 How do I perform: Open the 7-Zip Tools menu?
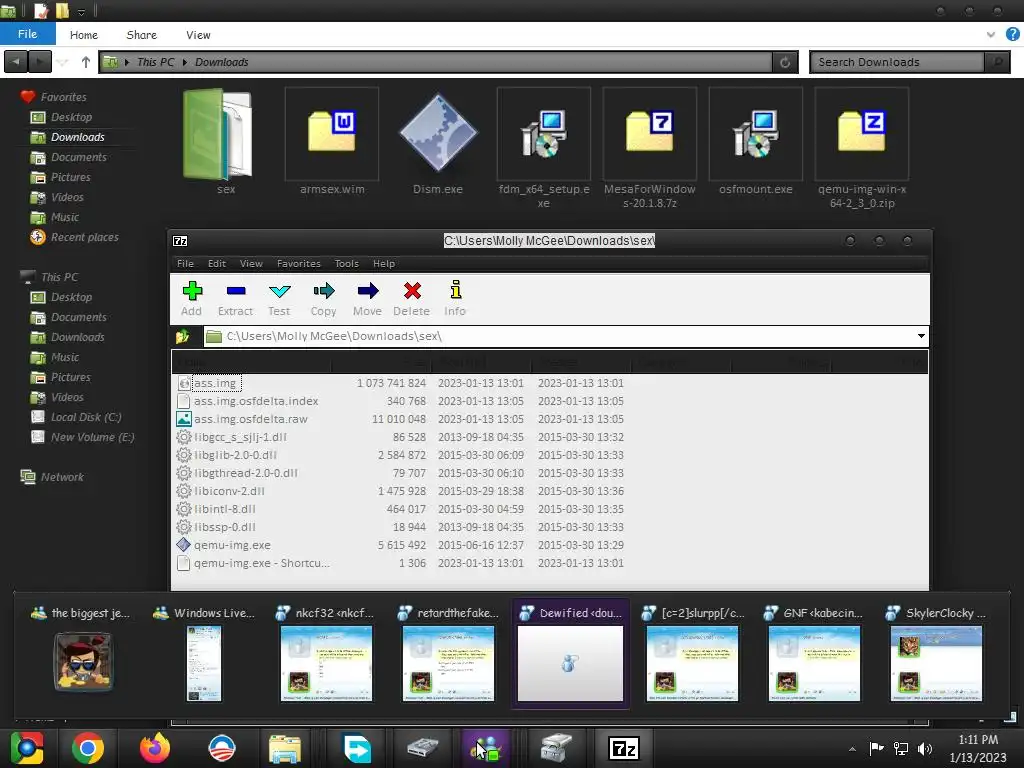pos(347,264)
